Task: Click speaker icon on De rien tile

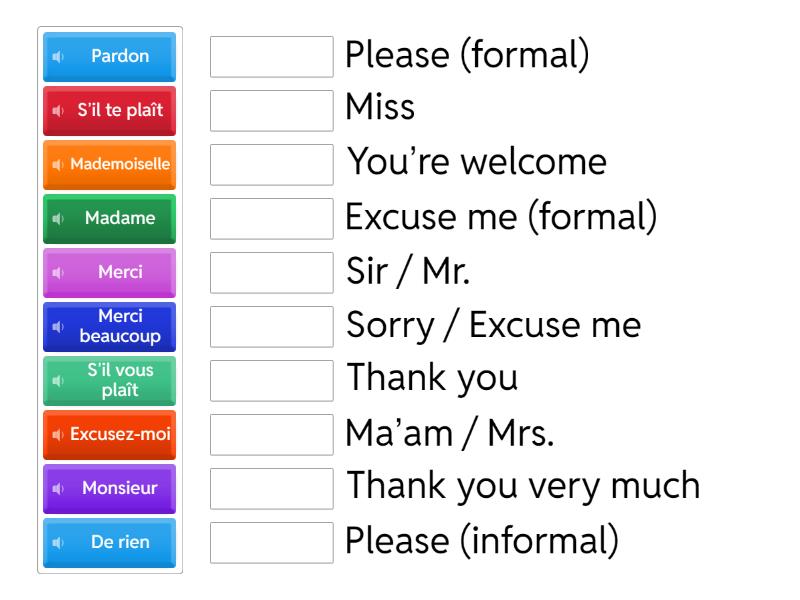Action: coord(58,543)
